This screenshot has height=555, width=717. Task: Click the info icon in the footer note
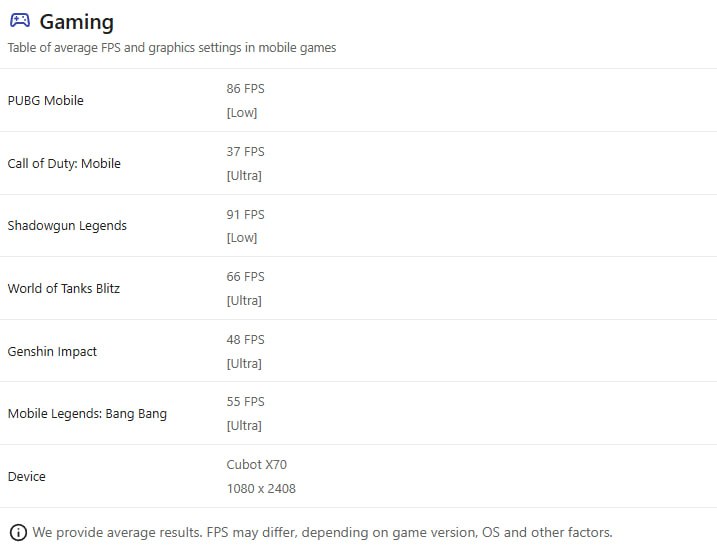point(18,532)
